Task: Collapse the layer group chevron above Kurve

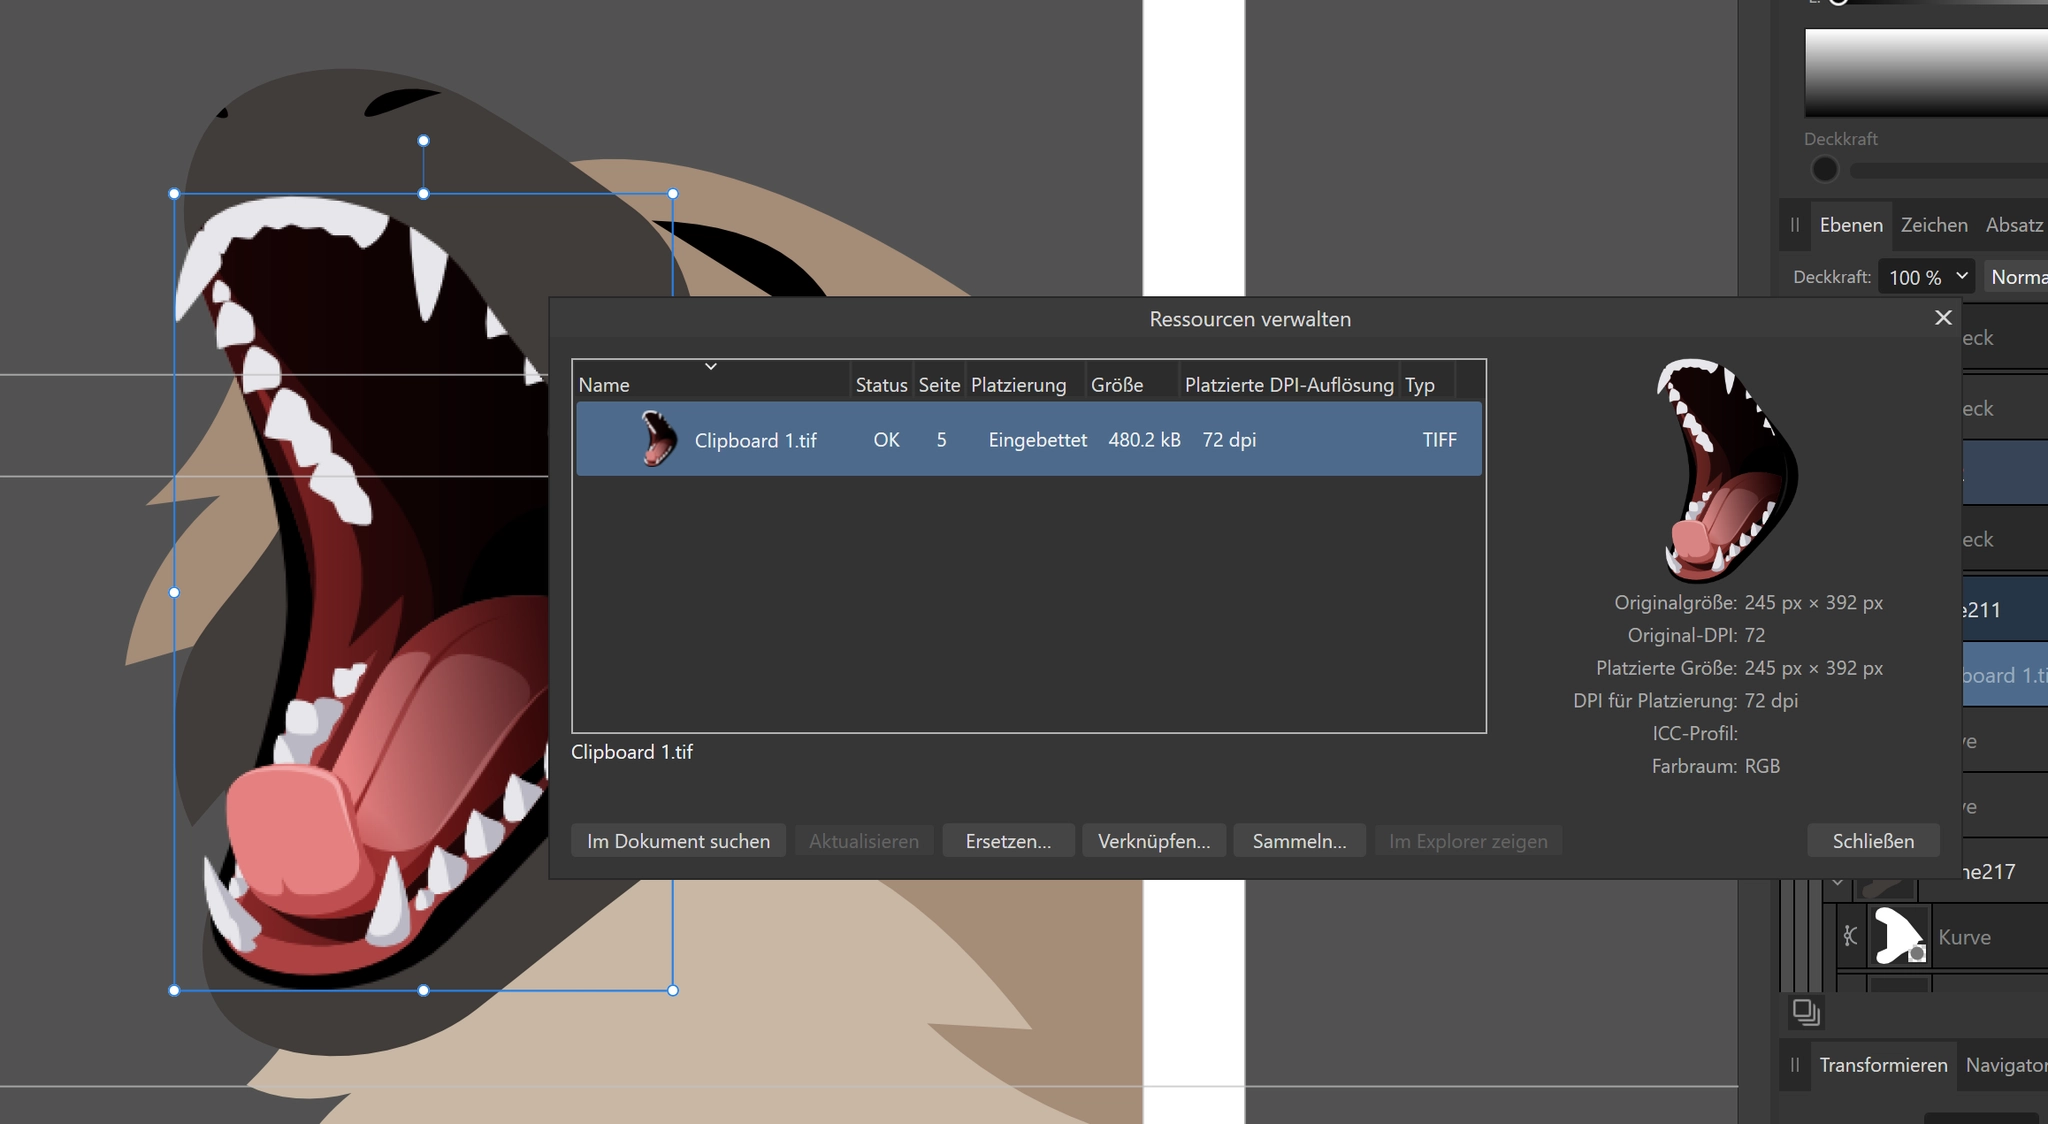Action: [x=1838, y=882]
